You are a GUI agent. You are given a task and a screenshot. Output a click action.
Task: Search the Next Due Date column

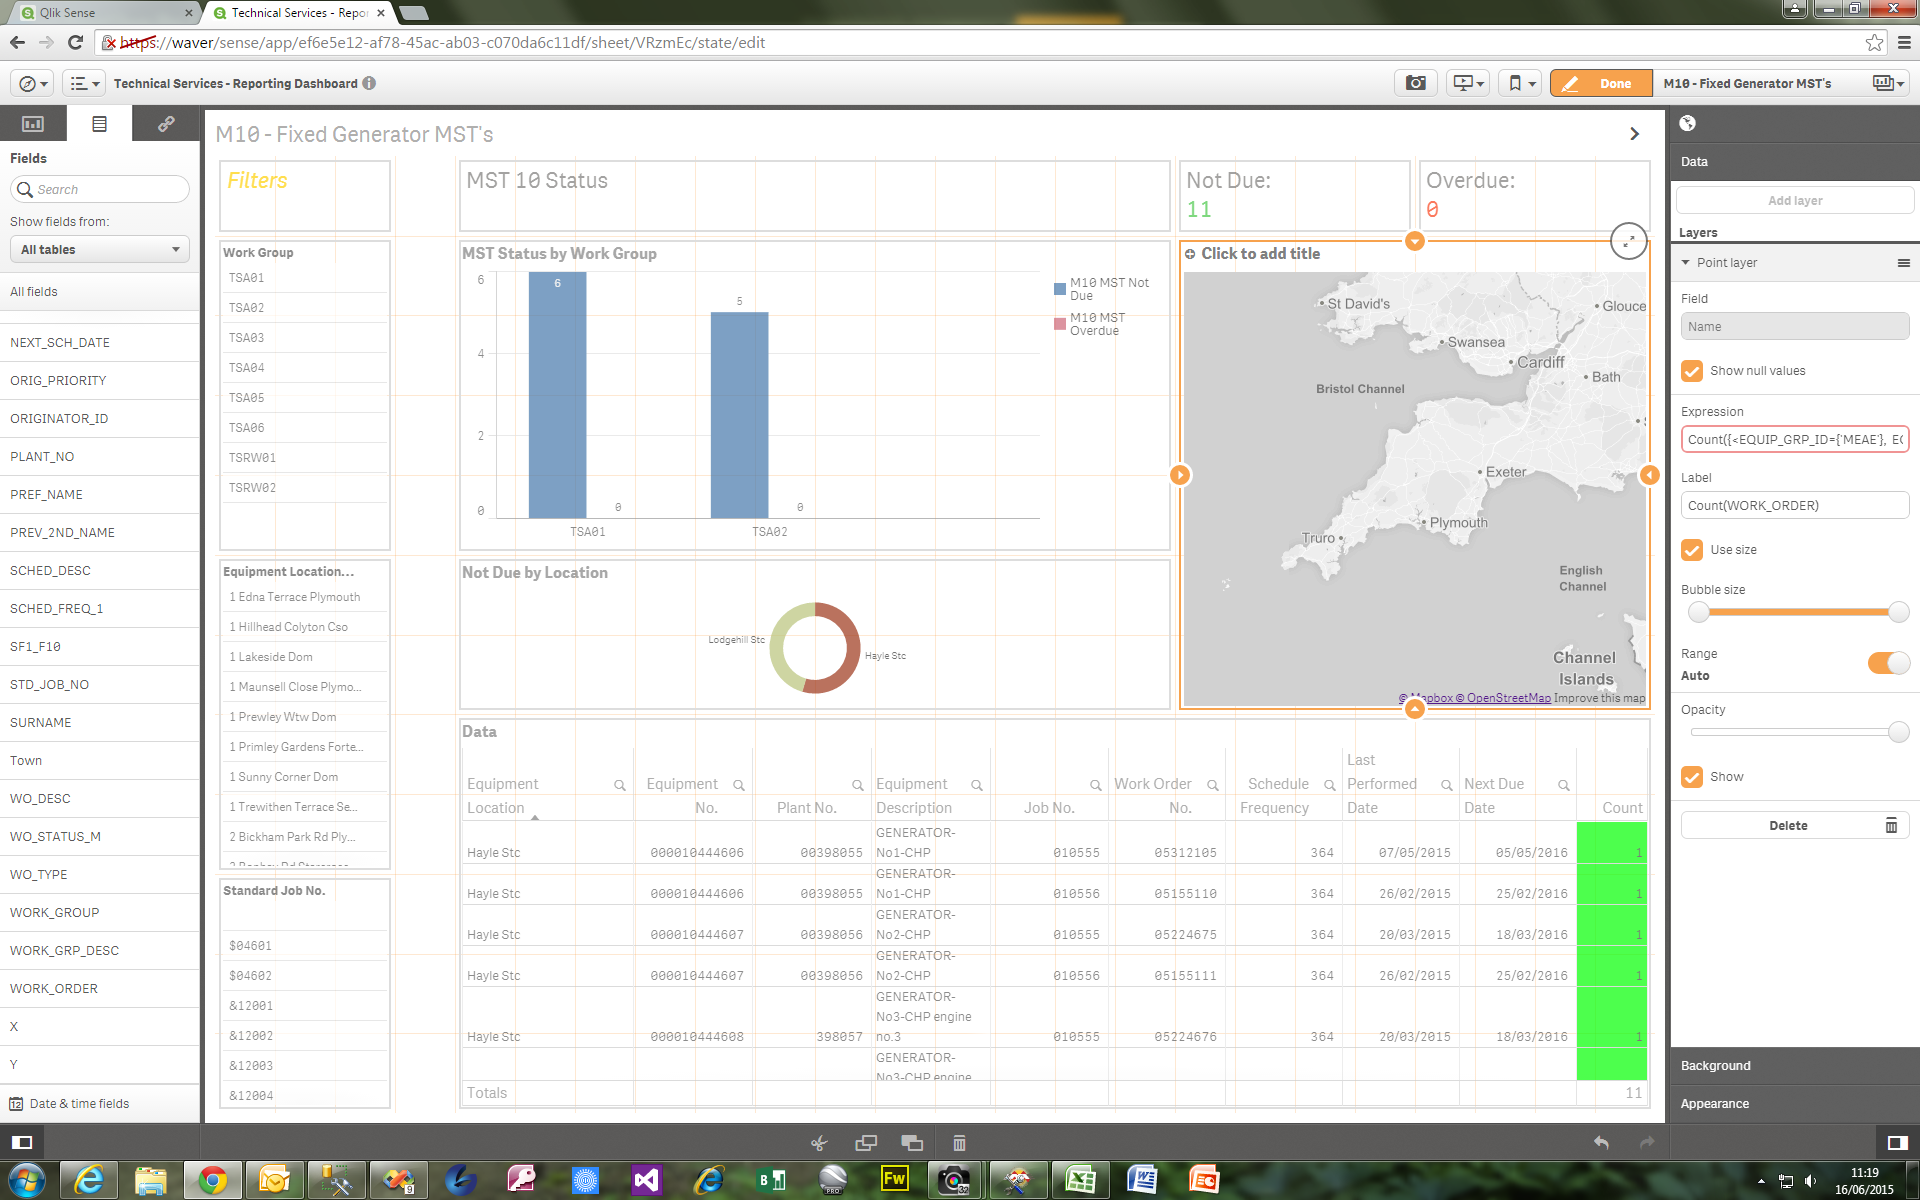[1564, 786]
